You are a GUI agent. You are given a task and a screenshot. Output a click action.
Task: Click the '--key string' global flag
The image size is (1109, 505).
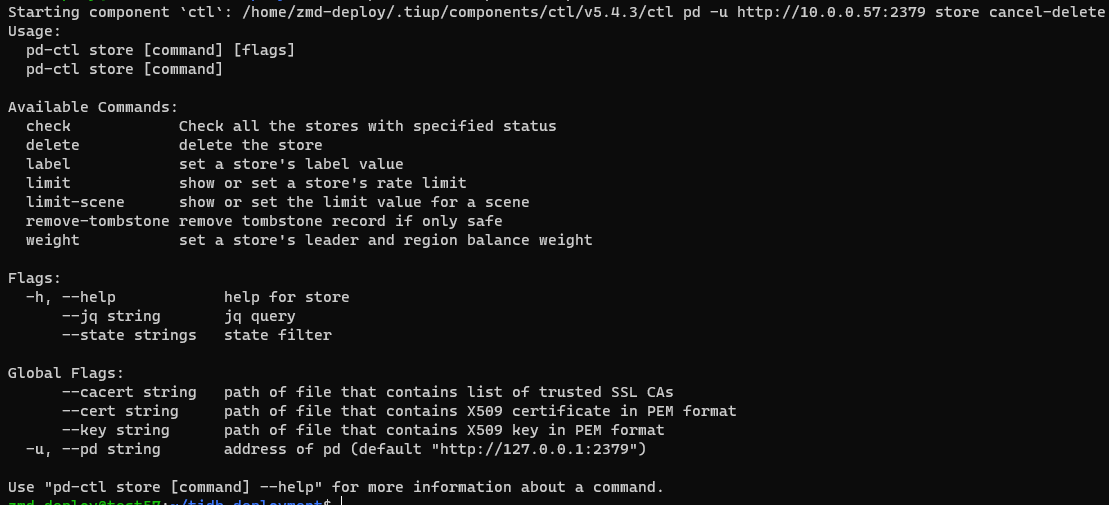click(x=115, y=430)
